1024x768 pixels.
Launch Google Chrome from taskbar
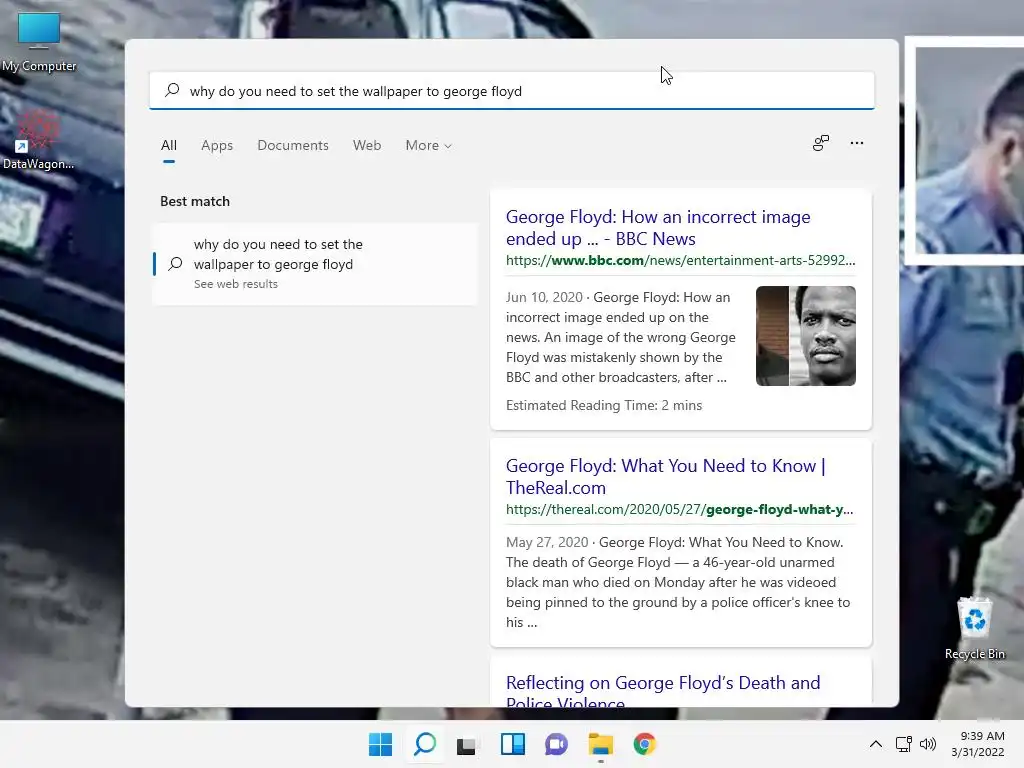(644, 744)
